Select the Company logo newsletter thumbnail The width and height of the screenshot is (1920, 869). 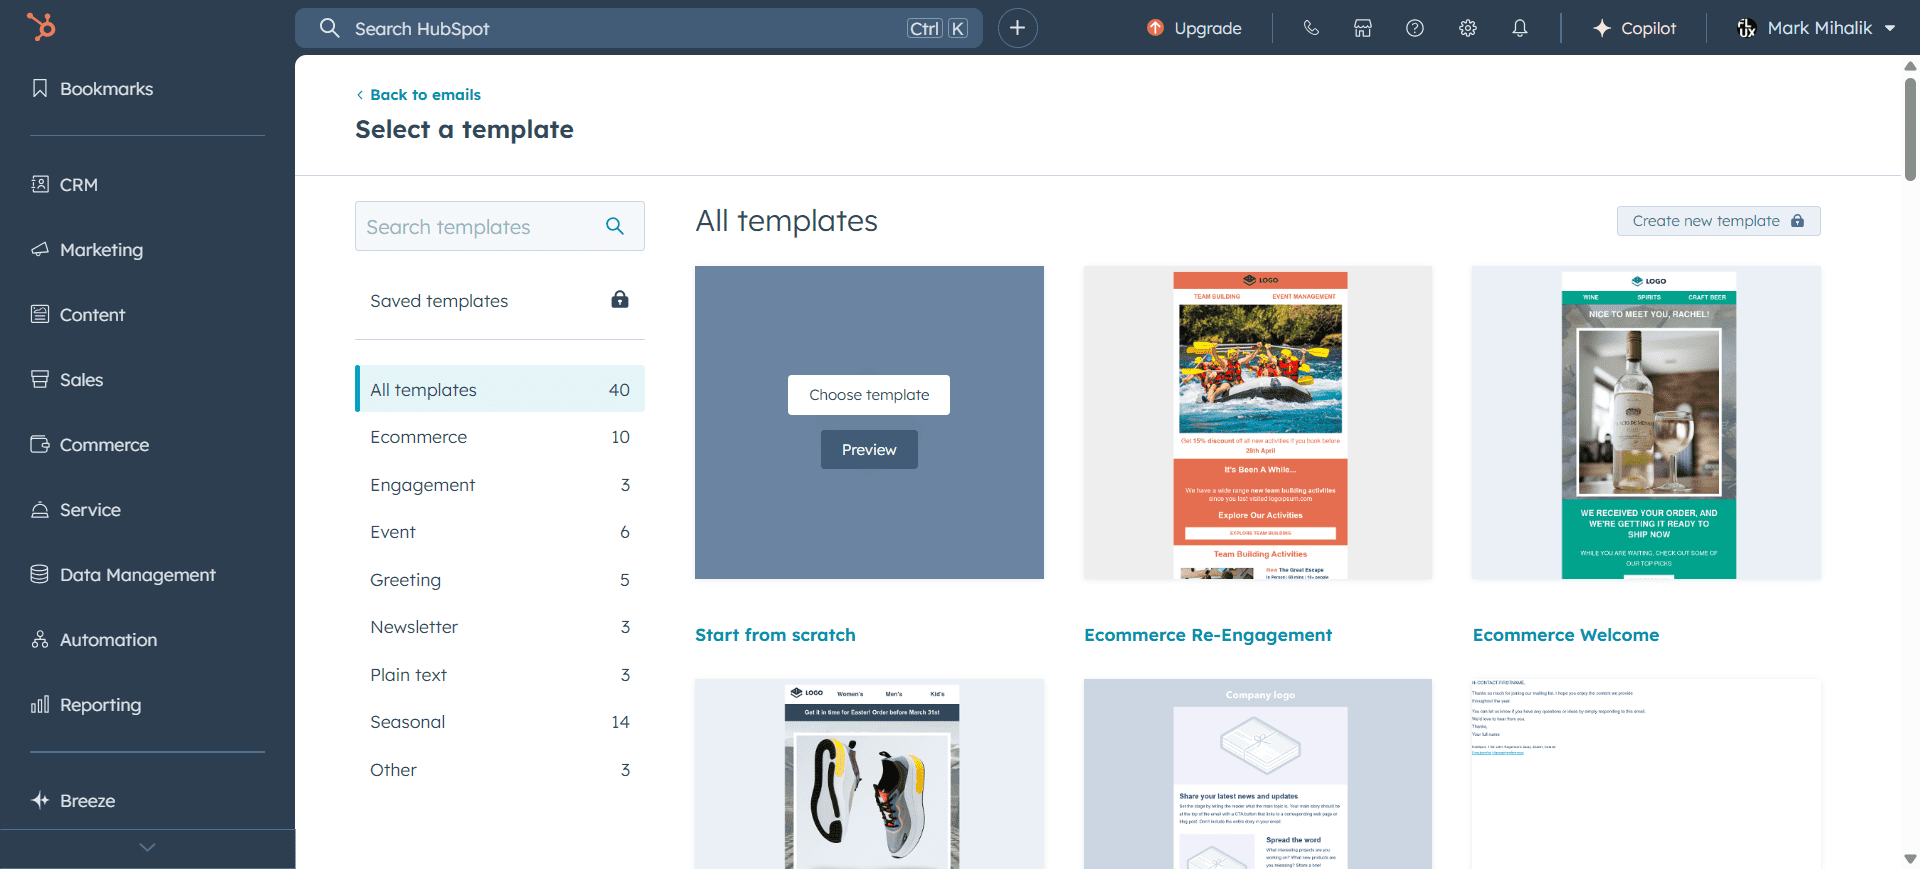(1258, 774)
